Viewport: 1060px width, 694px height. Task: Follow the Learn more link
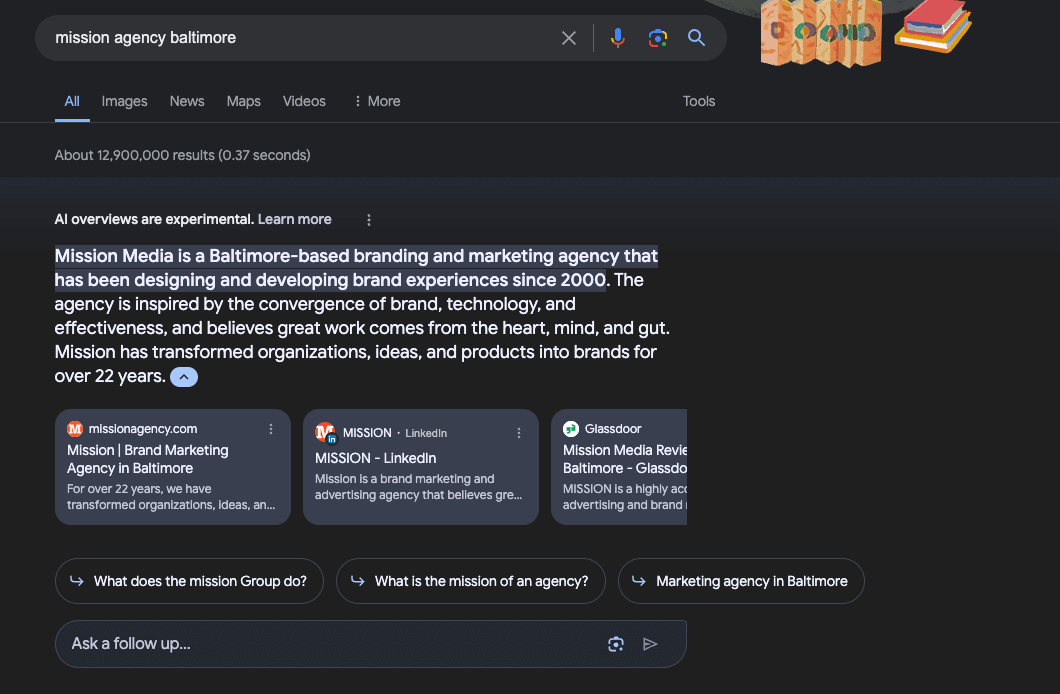coord(295,220)
